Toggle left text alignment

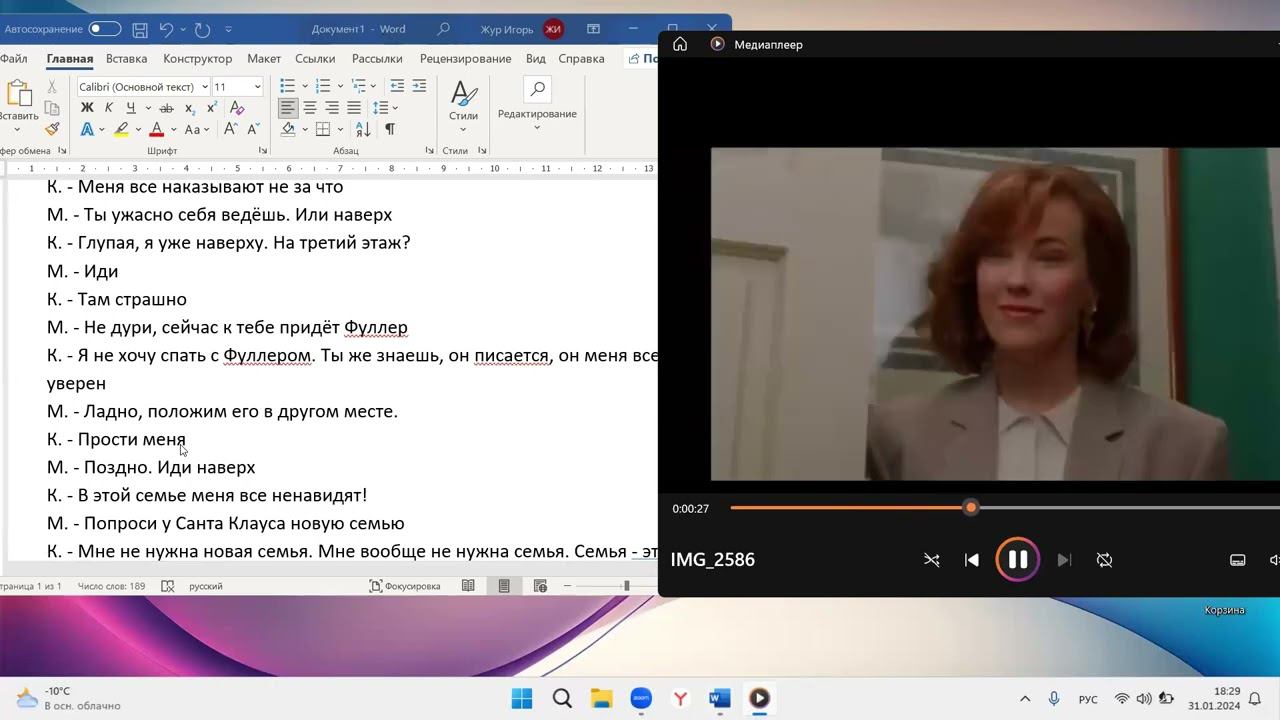click(x=288, y=108)
